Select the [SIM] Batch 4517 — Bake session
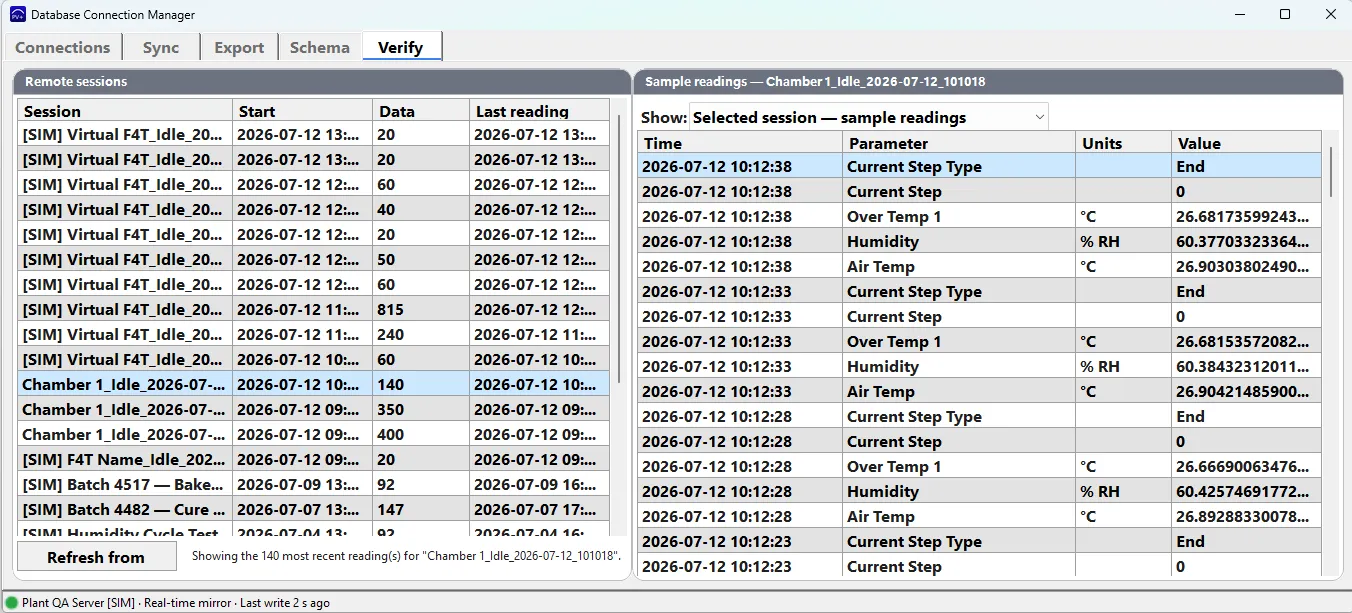 [x=313, y=484]
